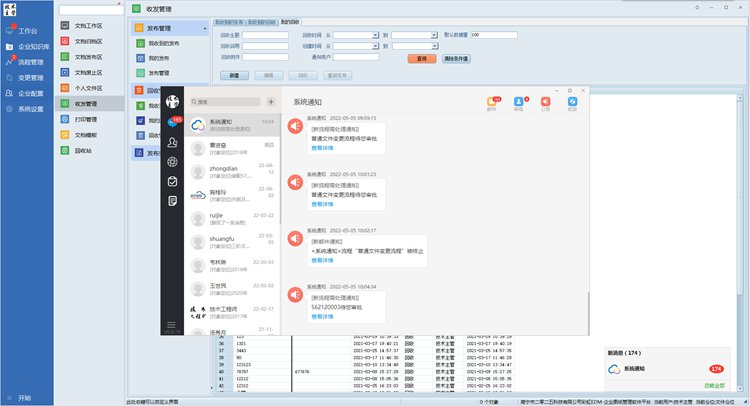Open 回收站 in the document list
Viewport: 750px width, 406px height.
[84, 149]
